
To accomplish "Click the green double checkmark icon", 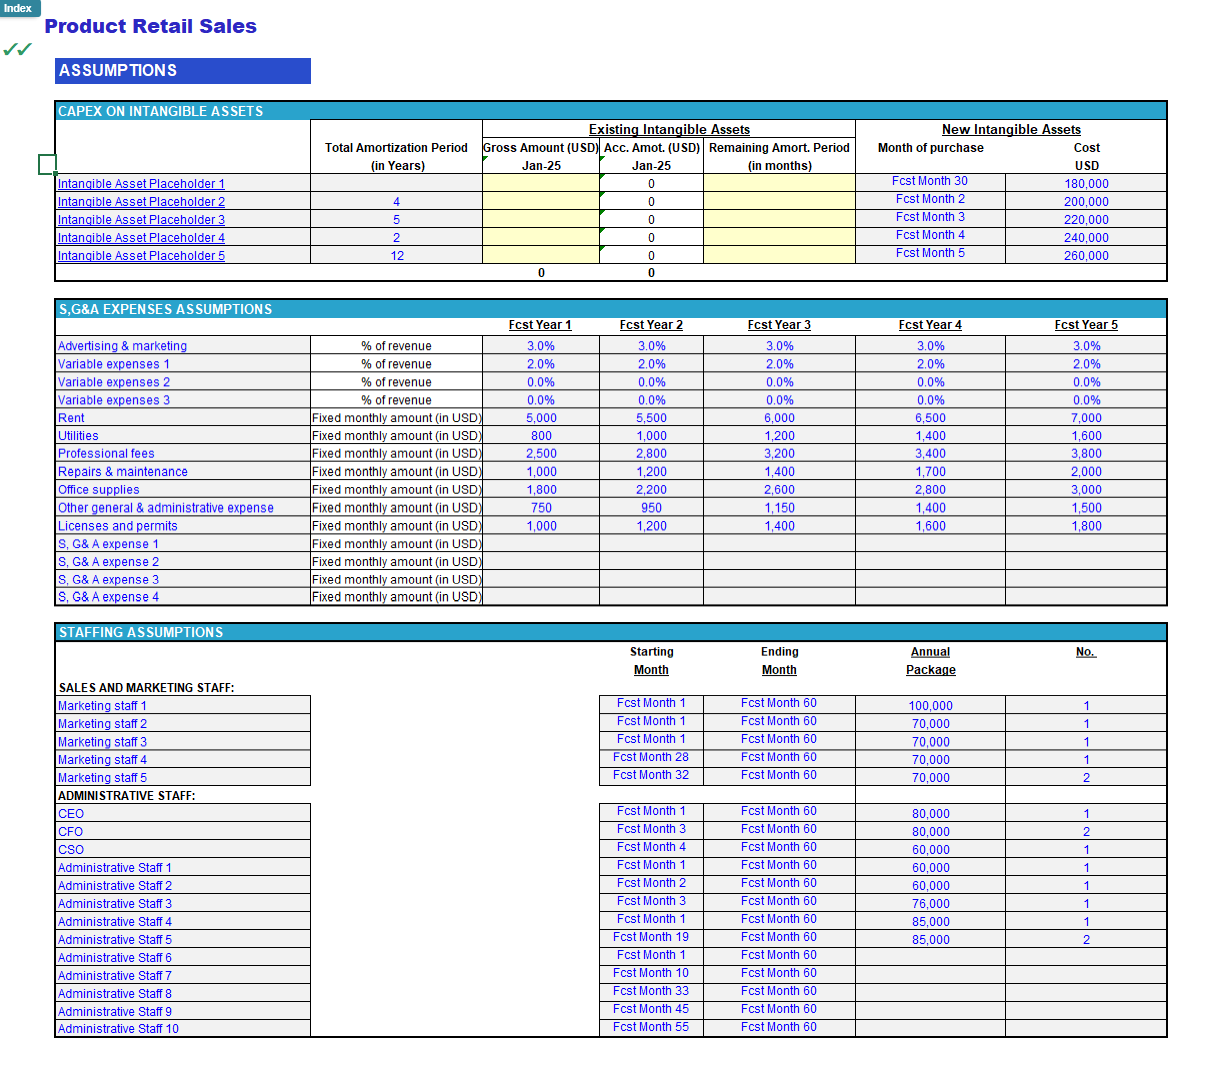I will [17, 49].
